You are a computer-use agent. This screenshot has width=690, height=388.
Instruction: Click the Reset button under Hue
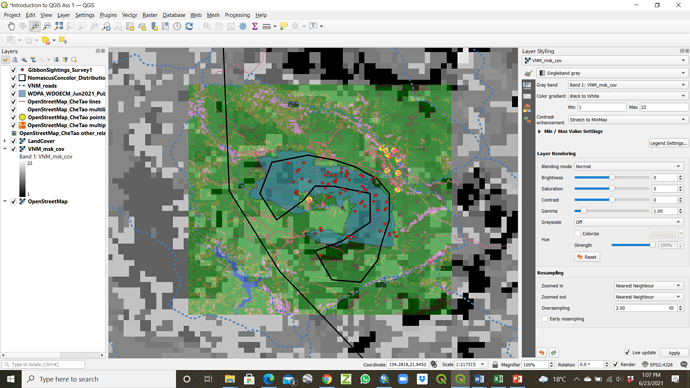[x=587, y=257]
